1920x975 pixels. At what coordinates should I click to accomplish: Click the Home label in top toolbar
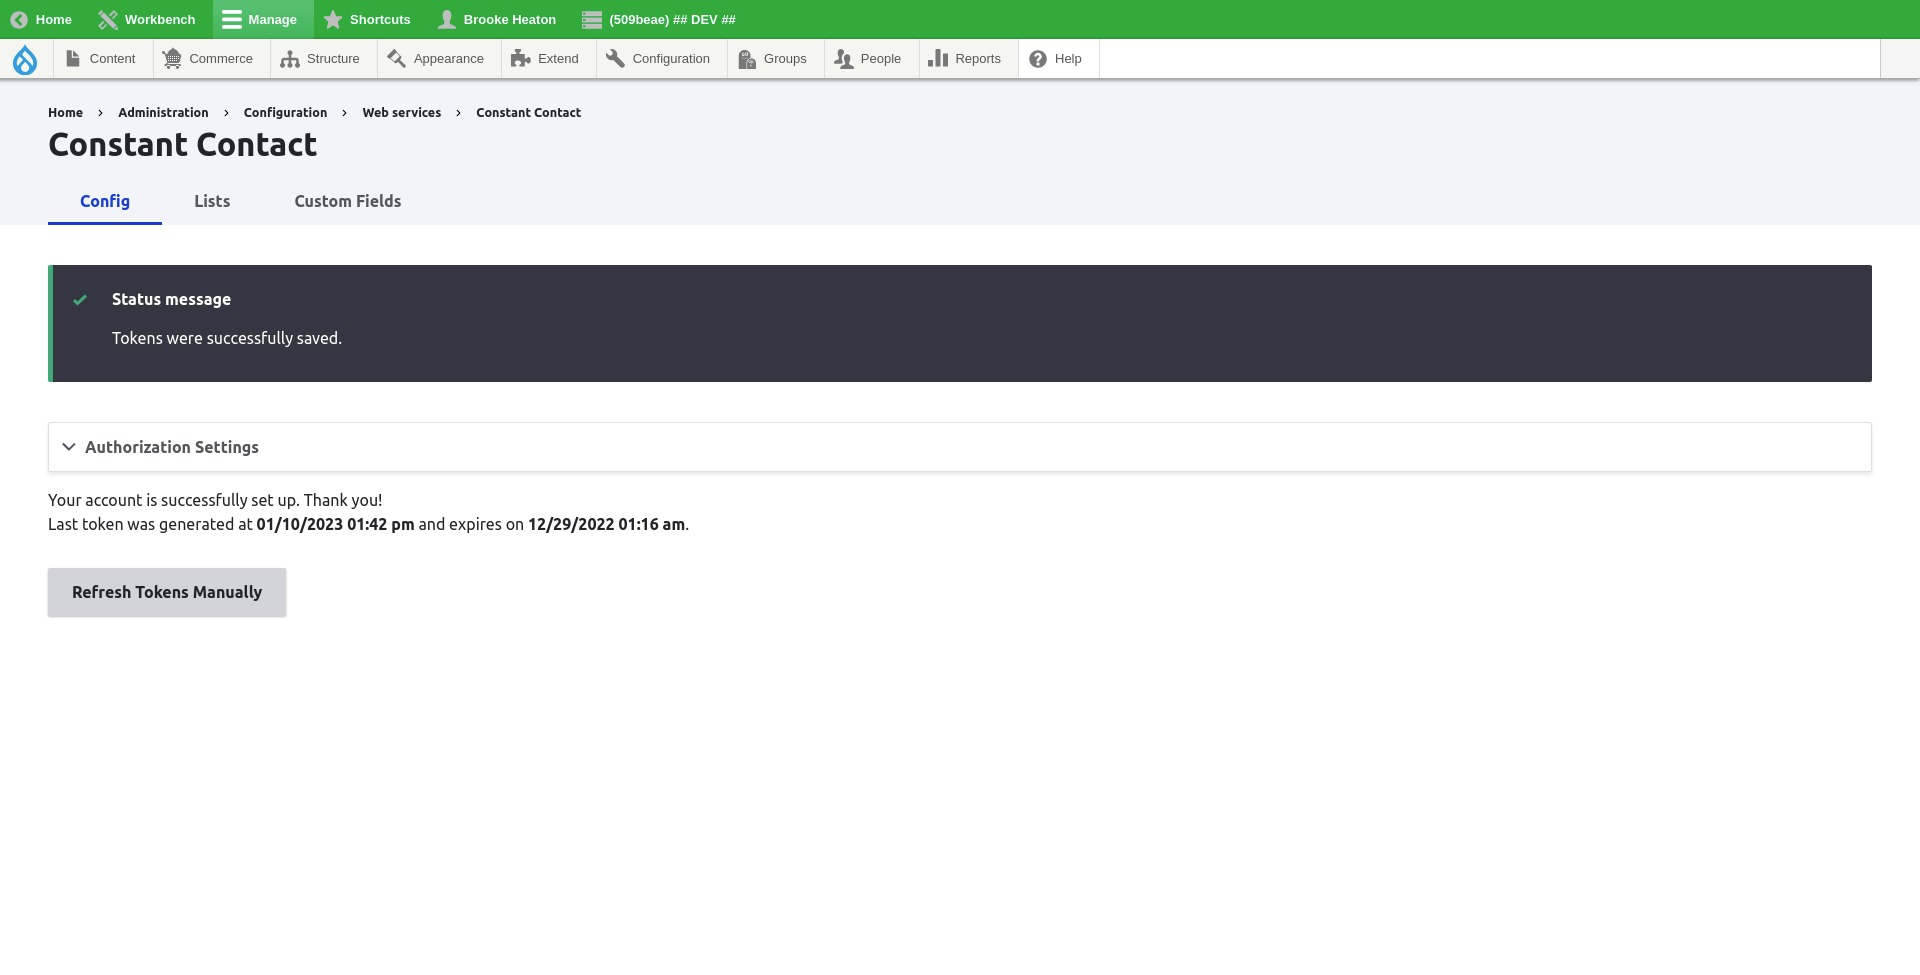(x=53, y=20)
